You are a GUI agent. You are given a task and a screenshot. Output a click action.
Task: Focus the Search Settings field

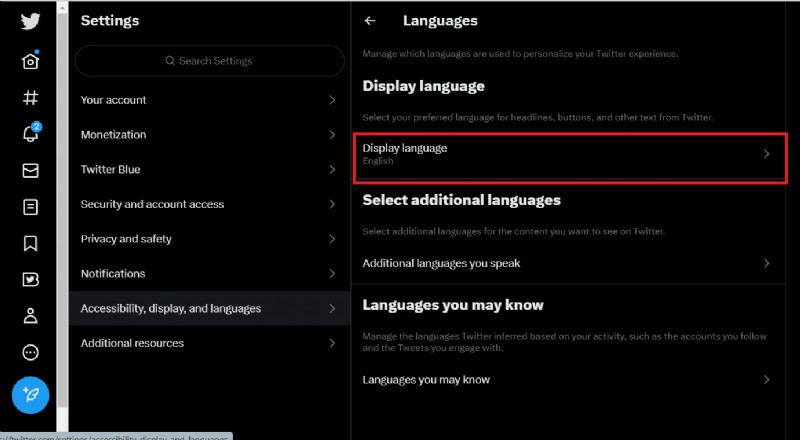[210, 61]
